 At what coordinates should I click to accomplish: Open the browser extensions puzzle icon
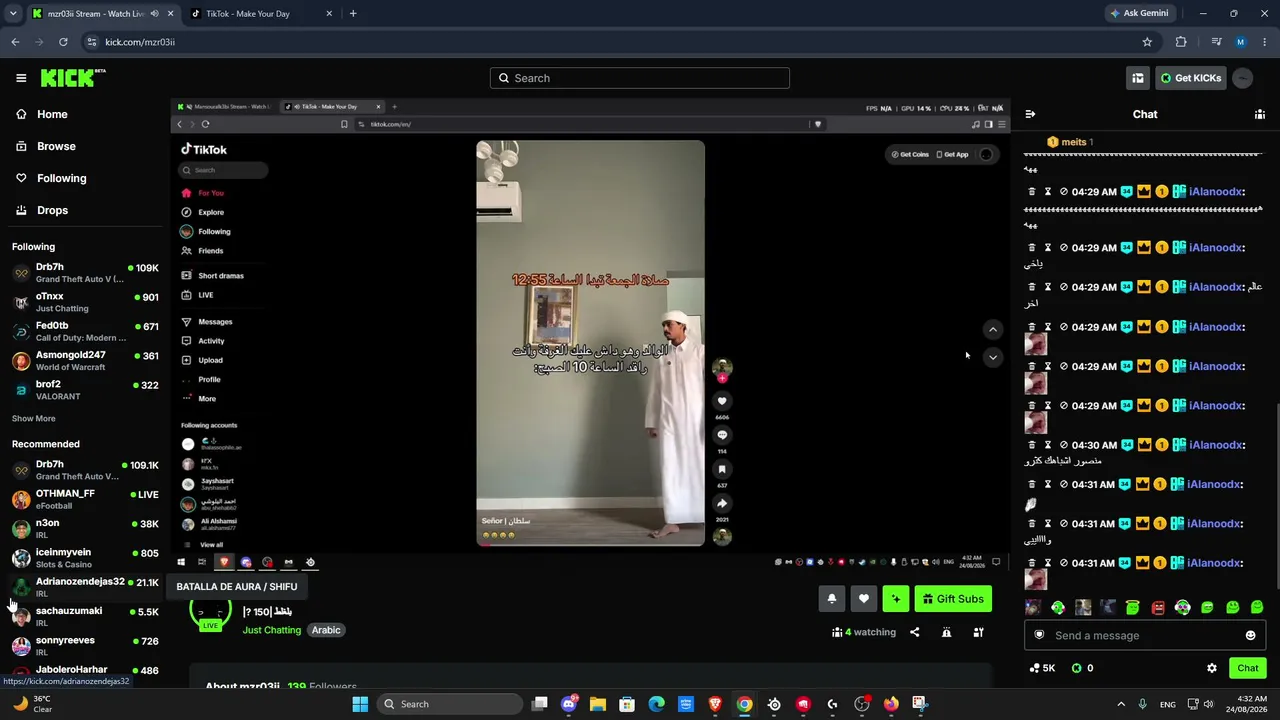coord(1181,42)
